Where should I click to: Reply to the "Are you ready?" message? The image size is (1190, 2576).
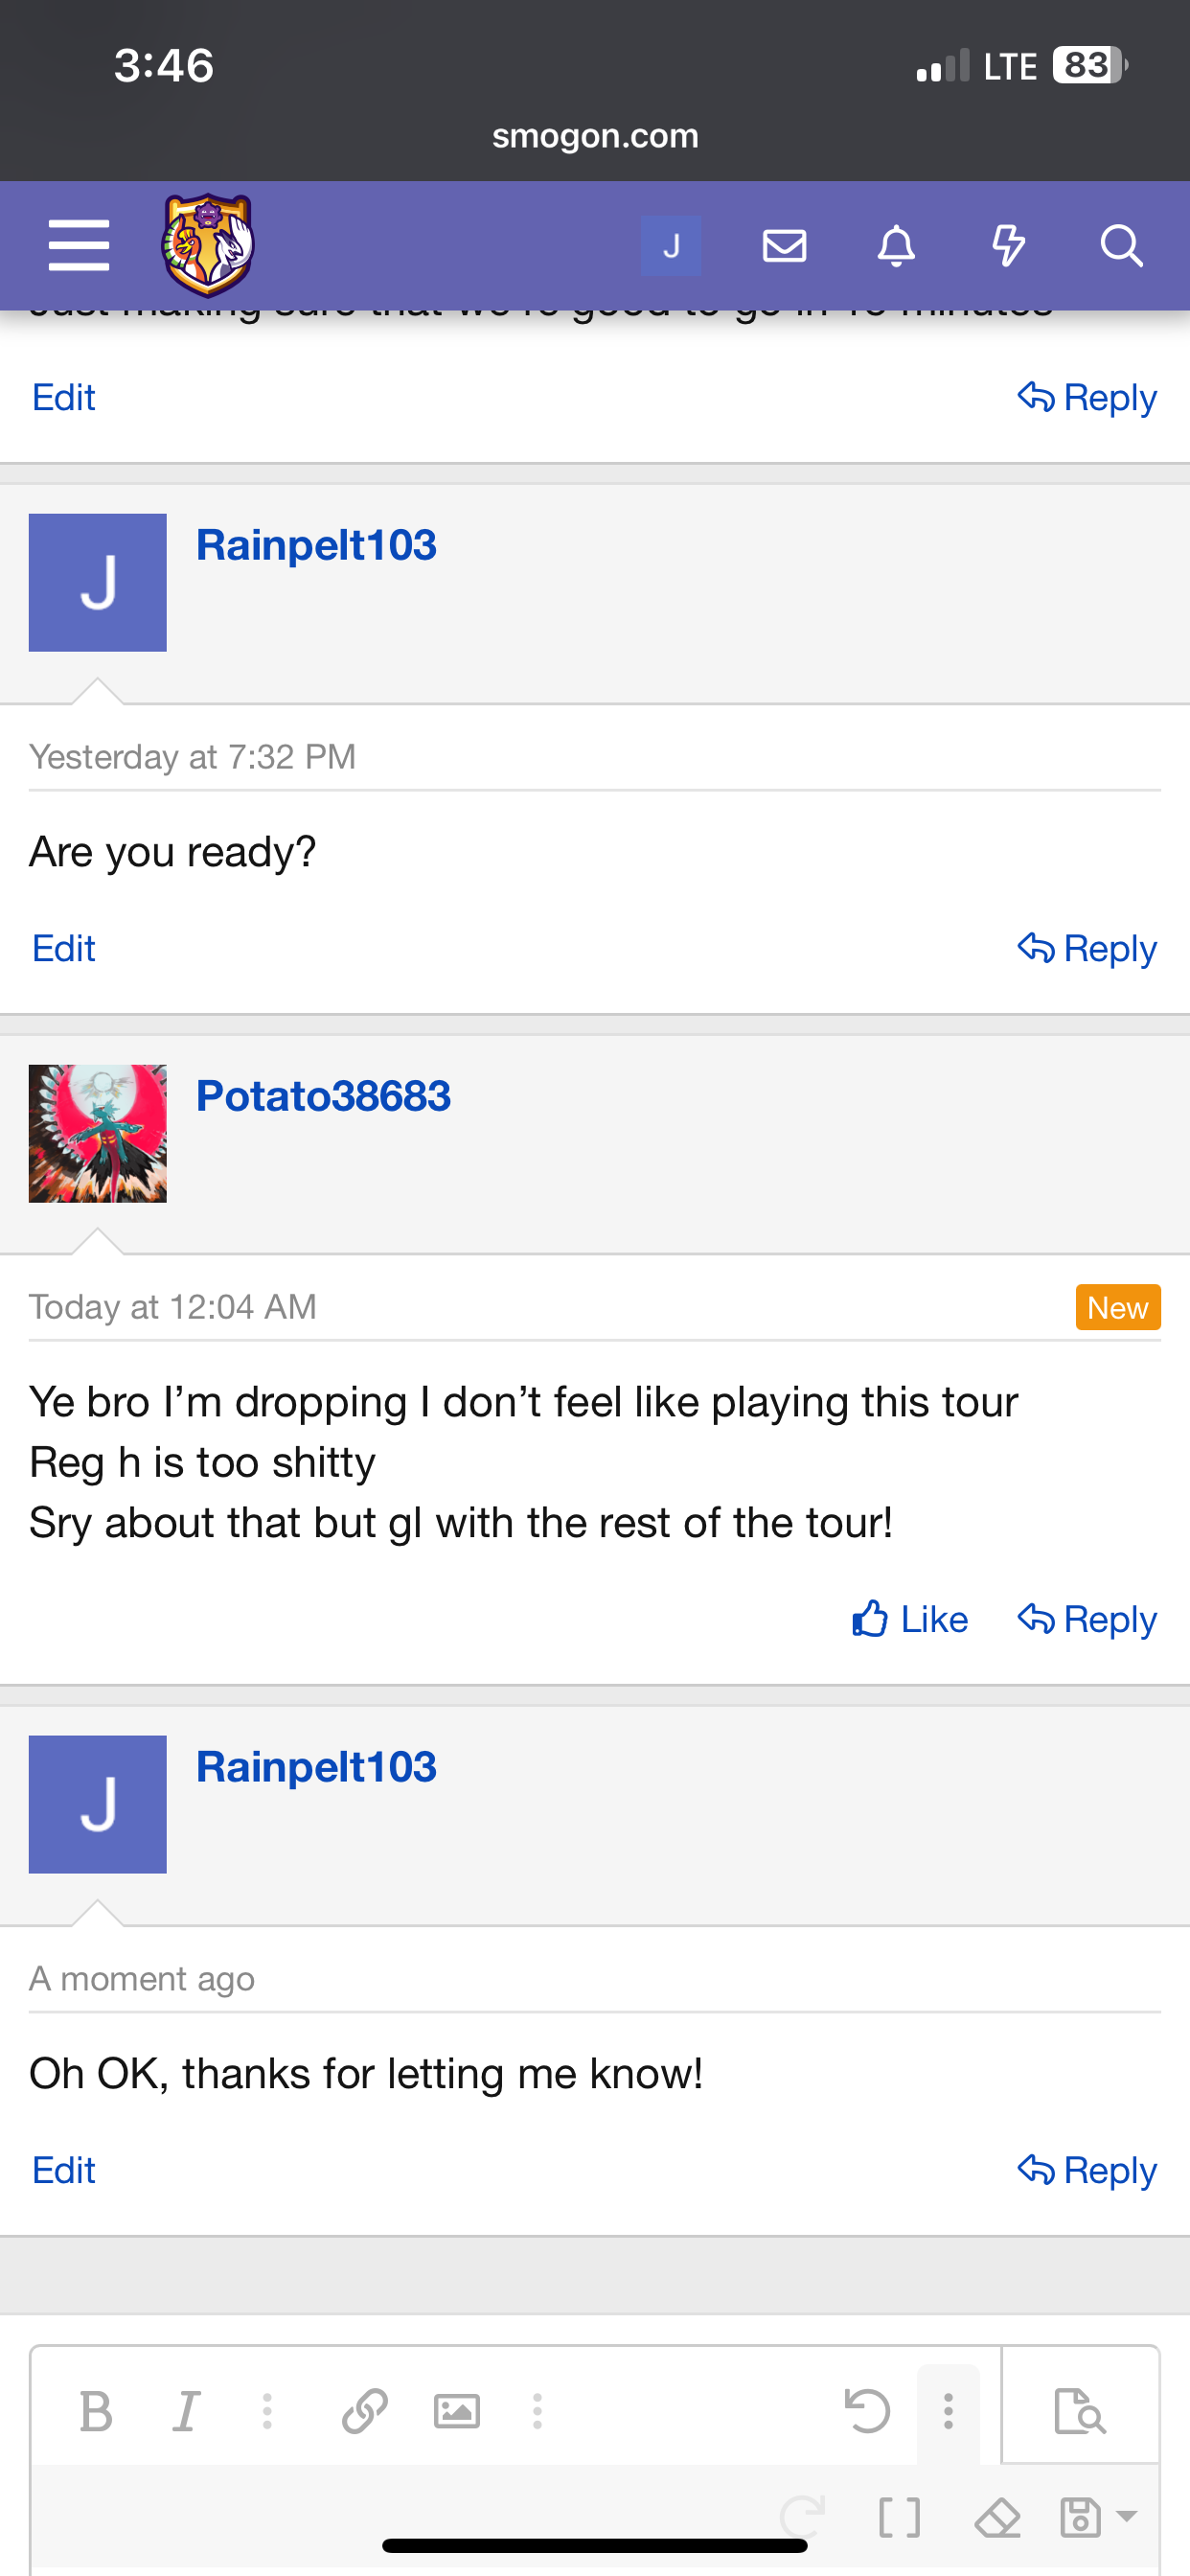click(x=1087, y=948)
